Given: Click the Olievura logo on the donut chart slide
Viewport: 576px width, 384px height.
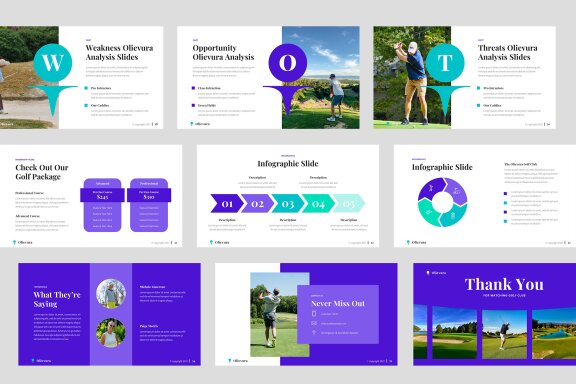Looking at the screenshot, I should [416, 243].
